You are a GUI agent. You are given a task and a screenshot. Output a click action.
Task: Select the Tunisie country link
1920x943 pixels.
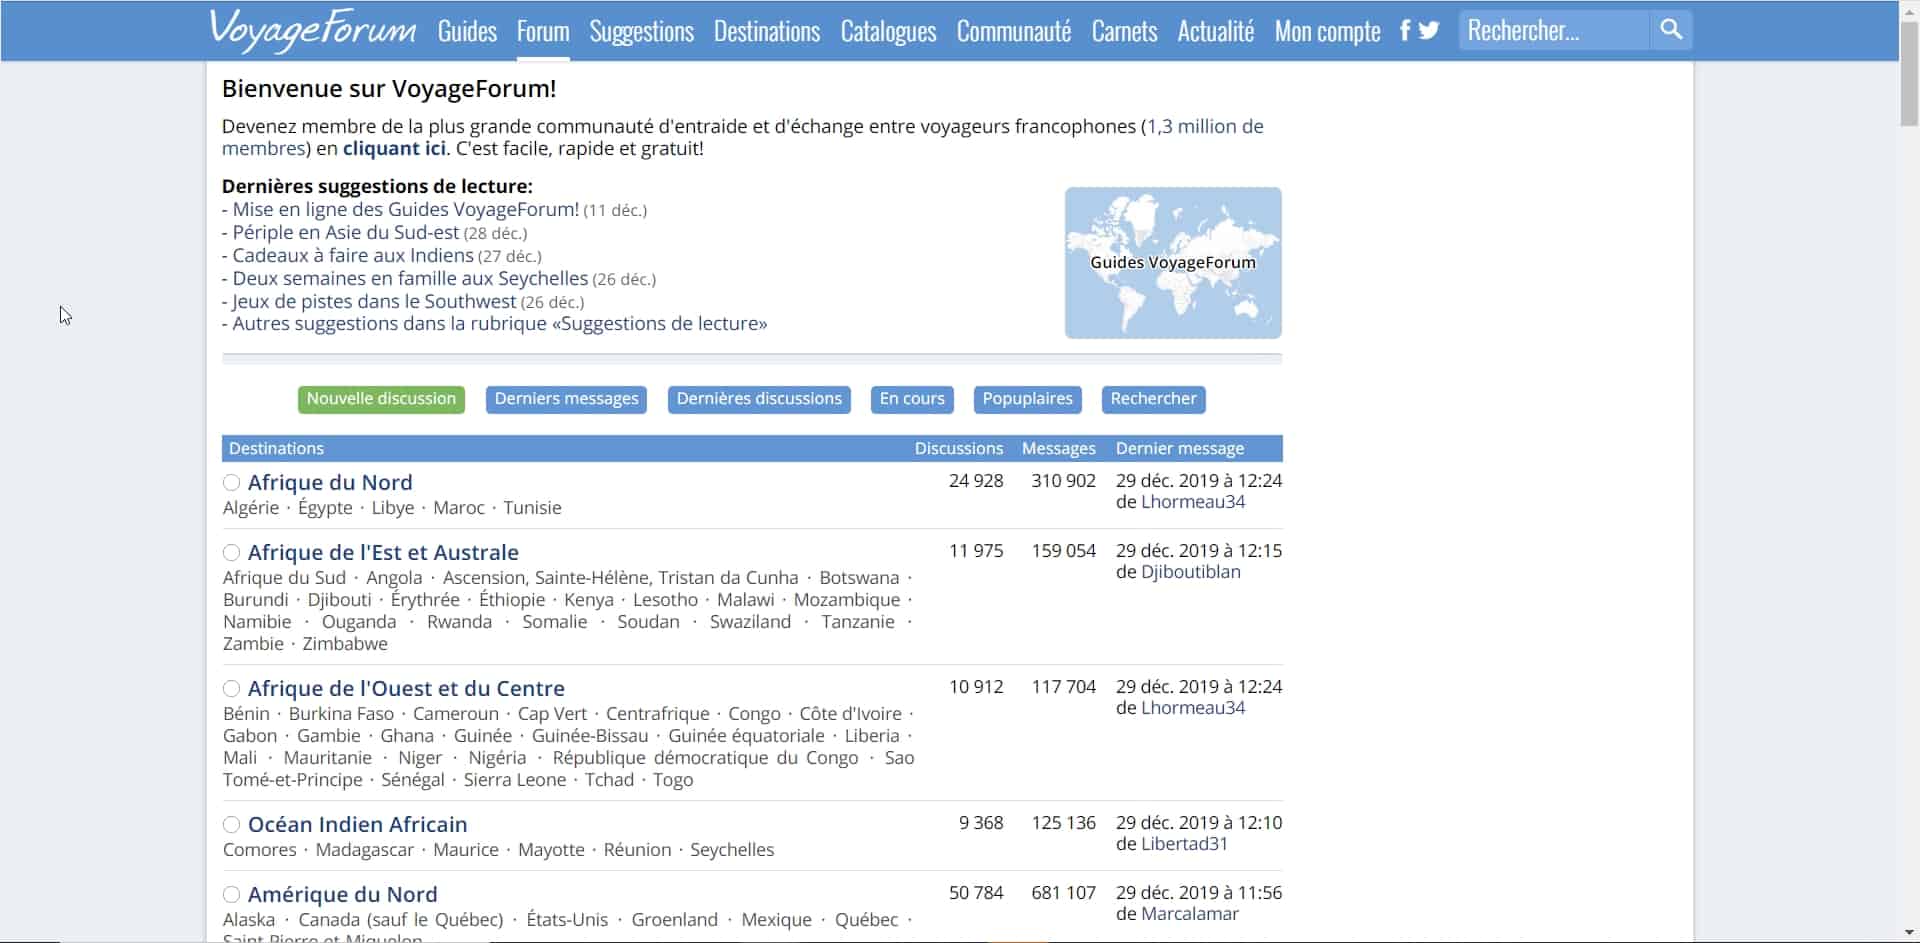[x=533, y=508]
